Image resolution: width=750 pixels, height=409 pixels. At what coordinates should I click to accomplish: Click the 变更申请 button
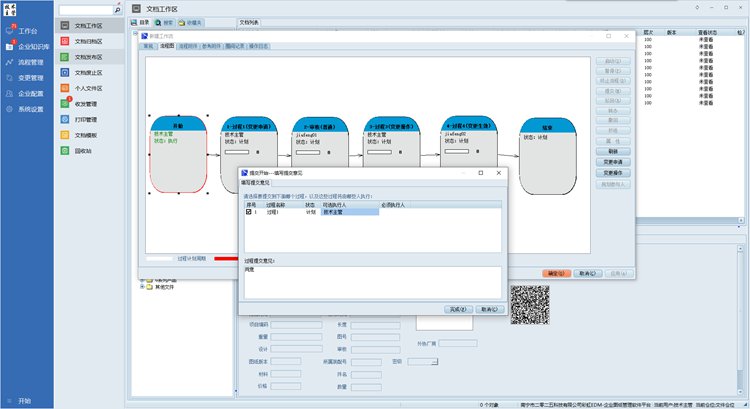(613, 161)
